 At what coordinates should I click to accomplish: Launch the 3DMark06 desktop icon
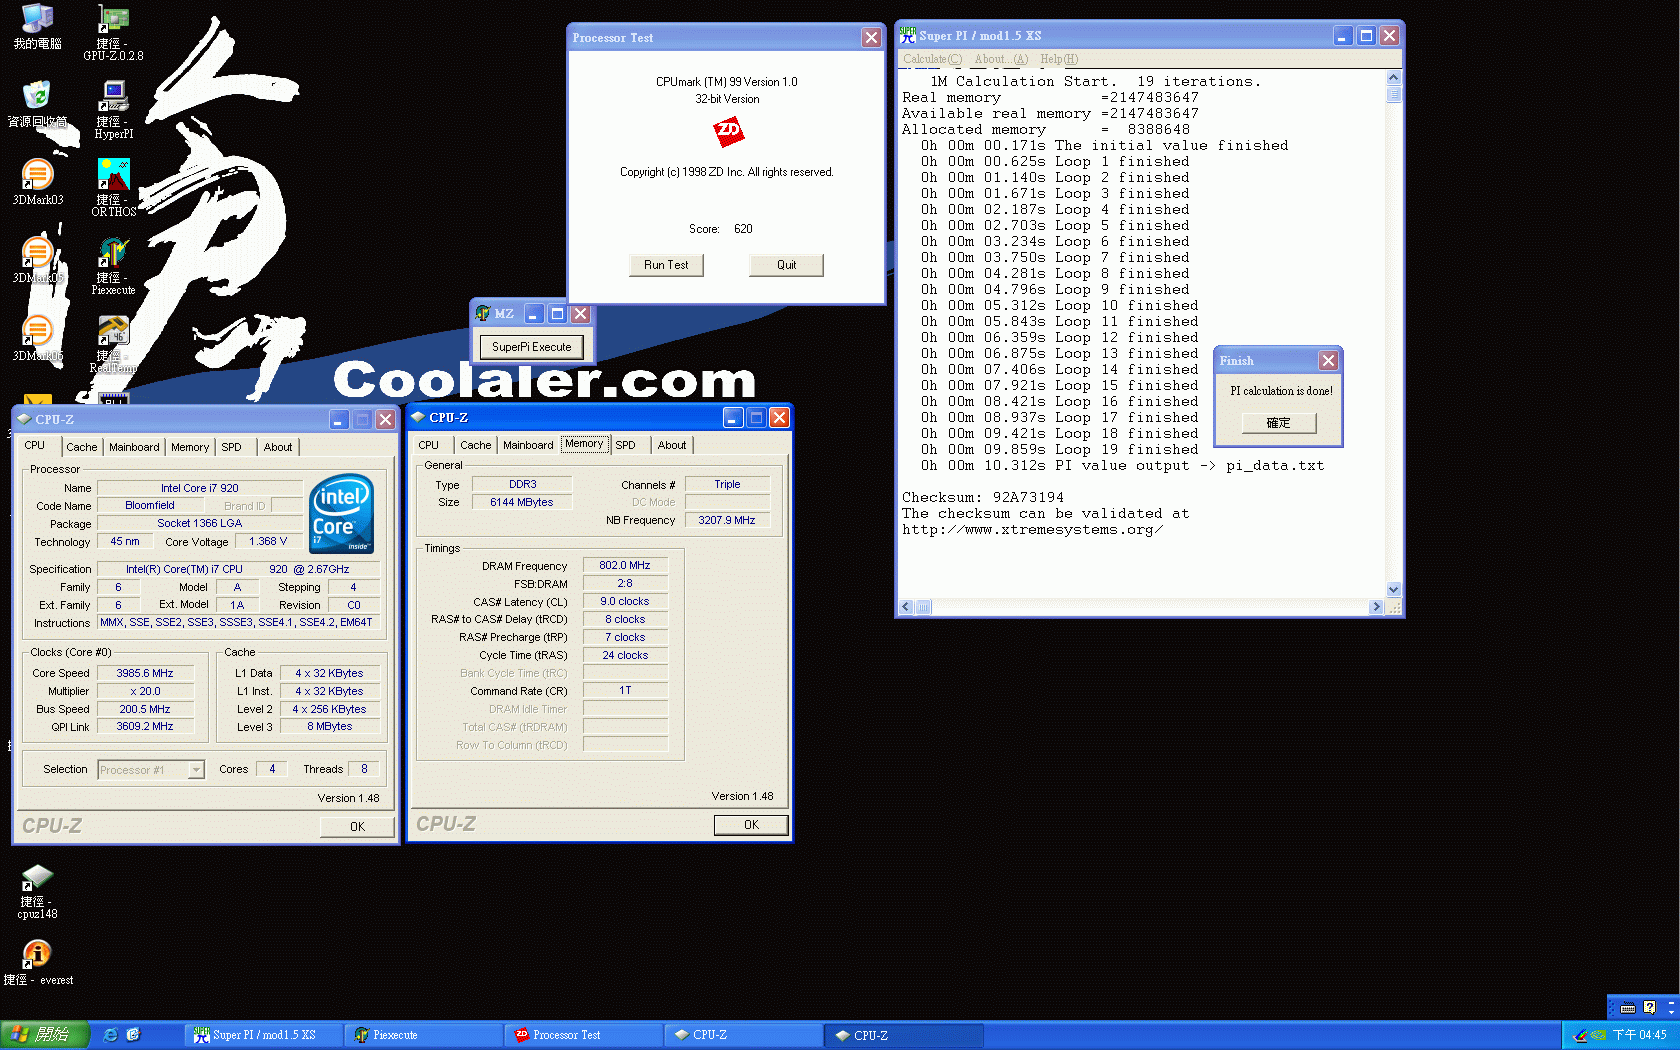click(x=37, y=338)
